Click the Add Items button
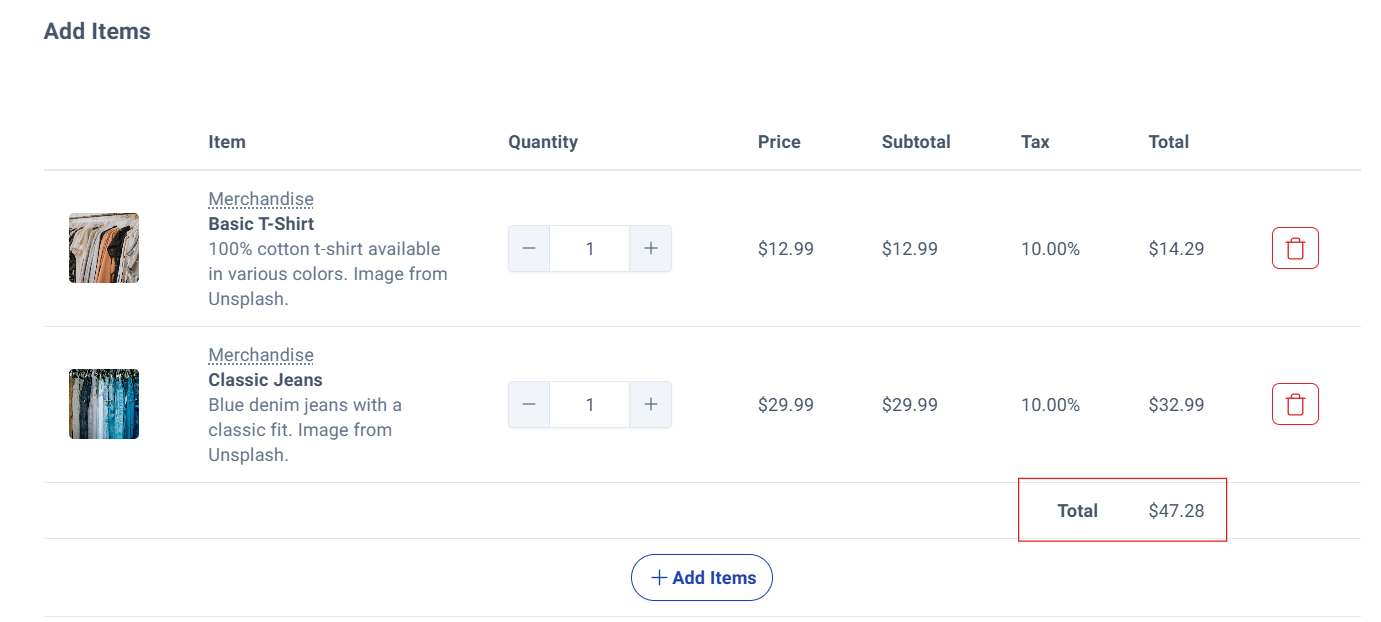Image resolution: width=1381 pixels, height=622 pixels. (701, 578)
